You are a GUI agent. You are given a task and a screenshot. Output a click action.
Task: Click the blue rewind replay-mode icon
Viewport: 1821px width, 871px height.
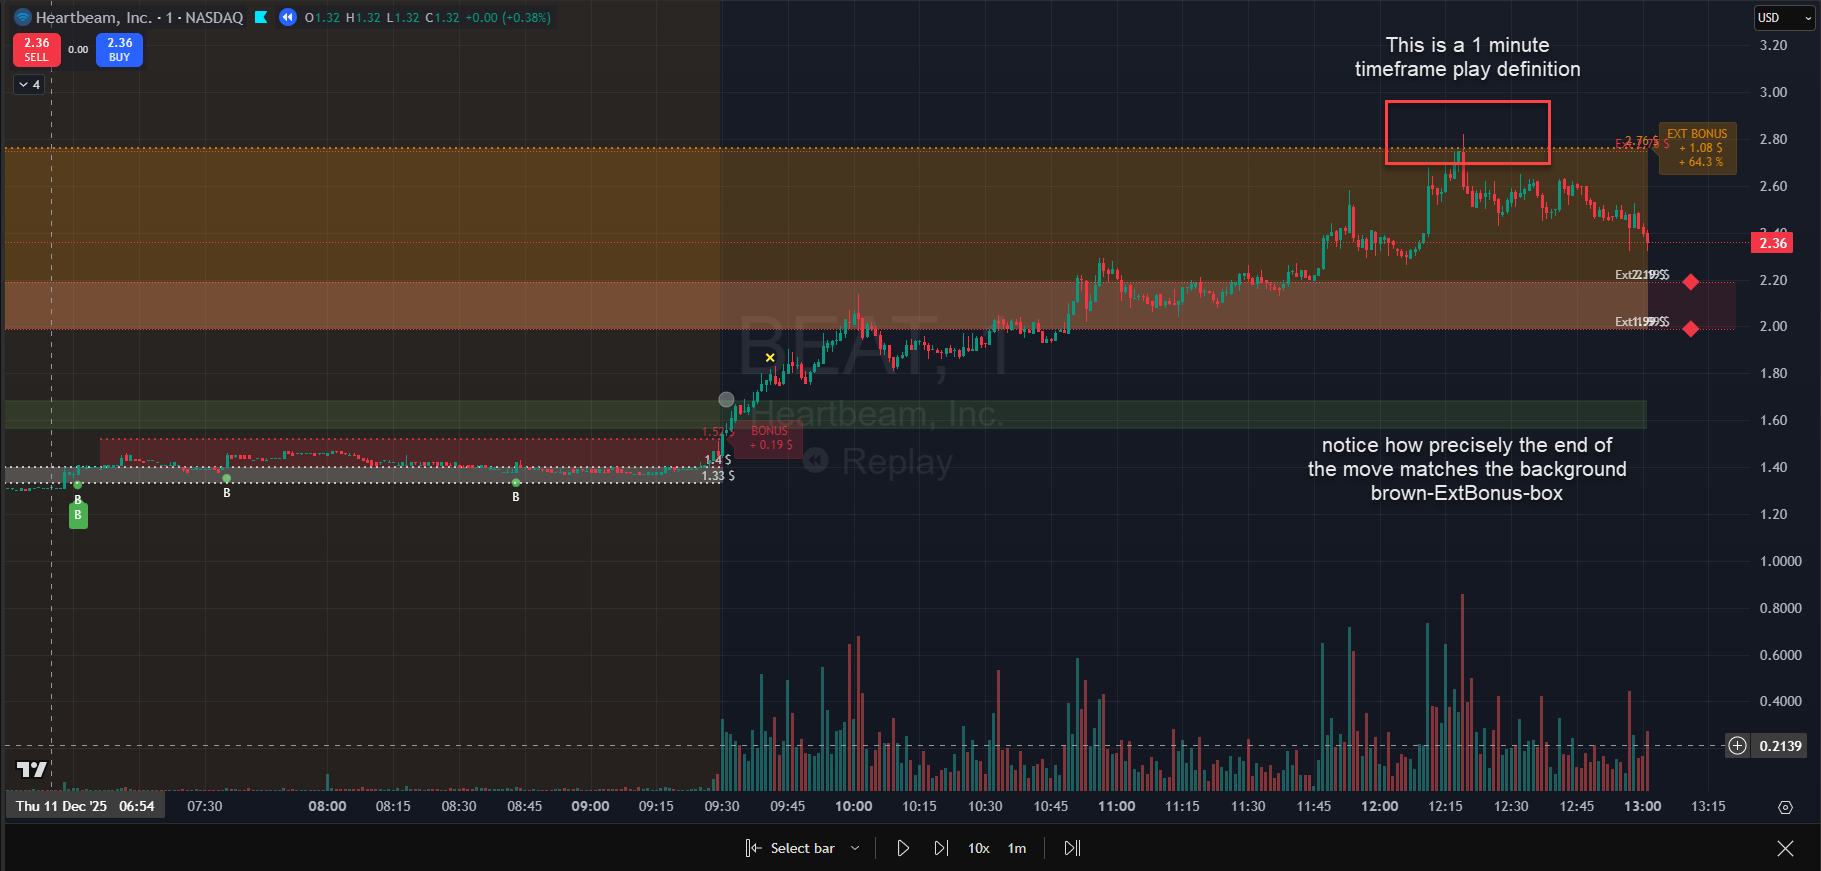pos(288,17)
